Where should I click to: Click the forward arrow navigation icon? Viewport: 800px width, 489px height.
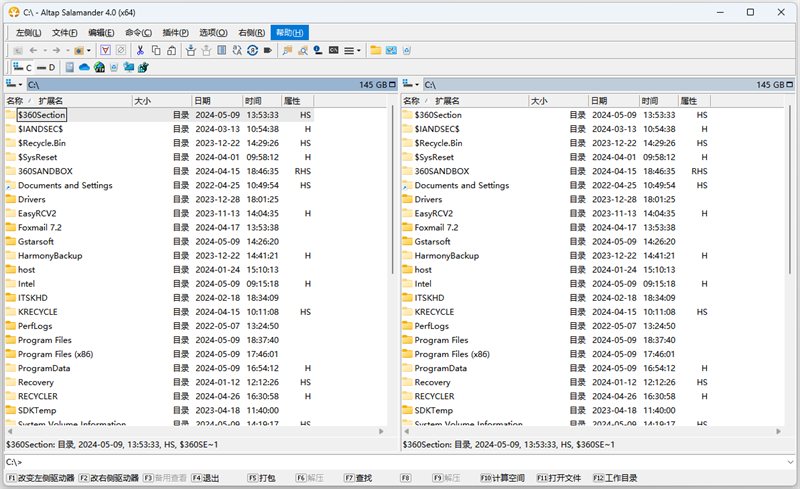[56, 50]
